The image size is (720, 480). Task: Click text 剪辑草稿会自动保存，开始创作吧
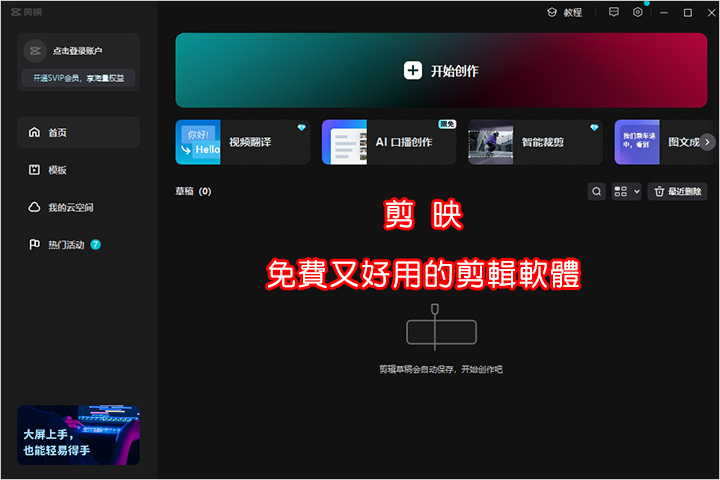[441, 369]
